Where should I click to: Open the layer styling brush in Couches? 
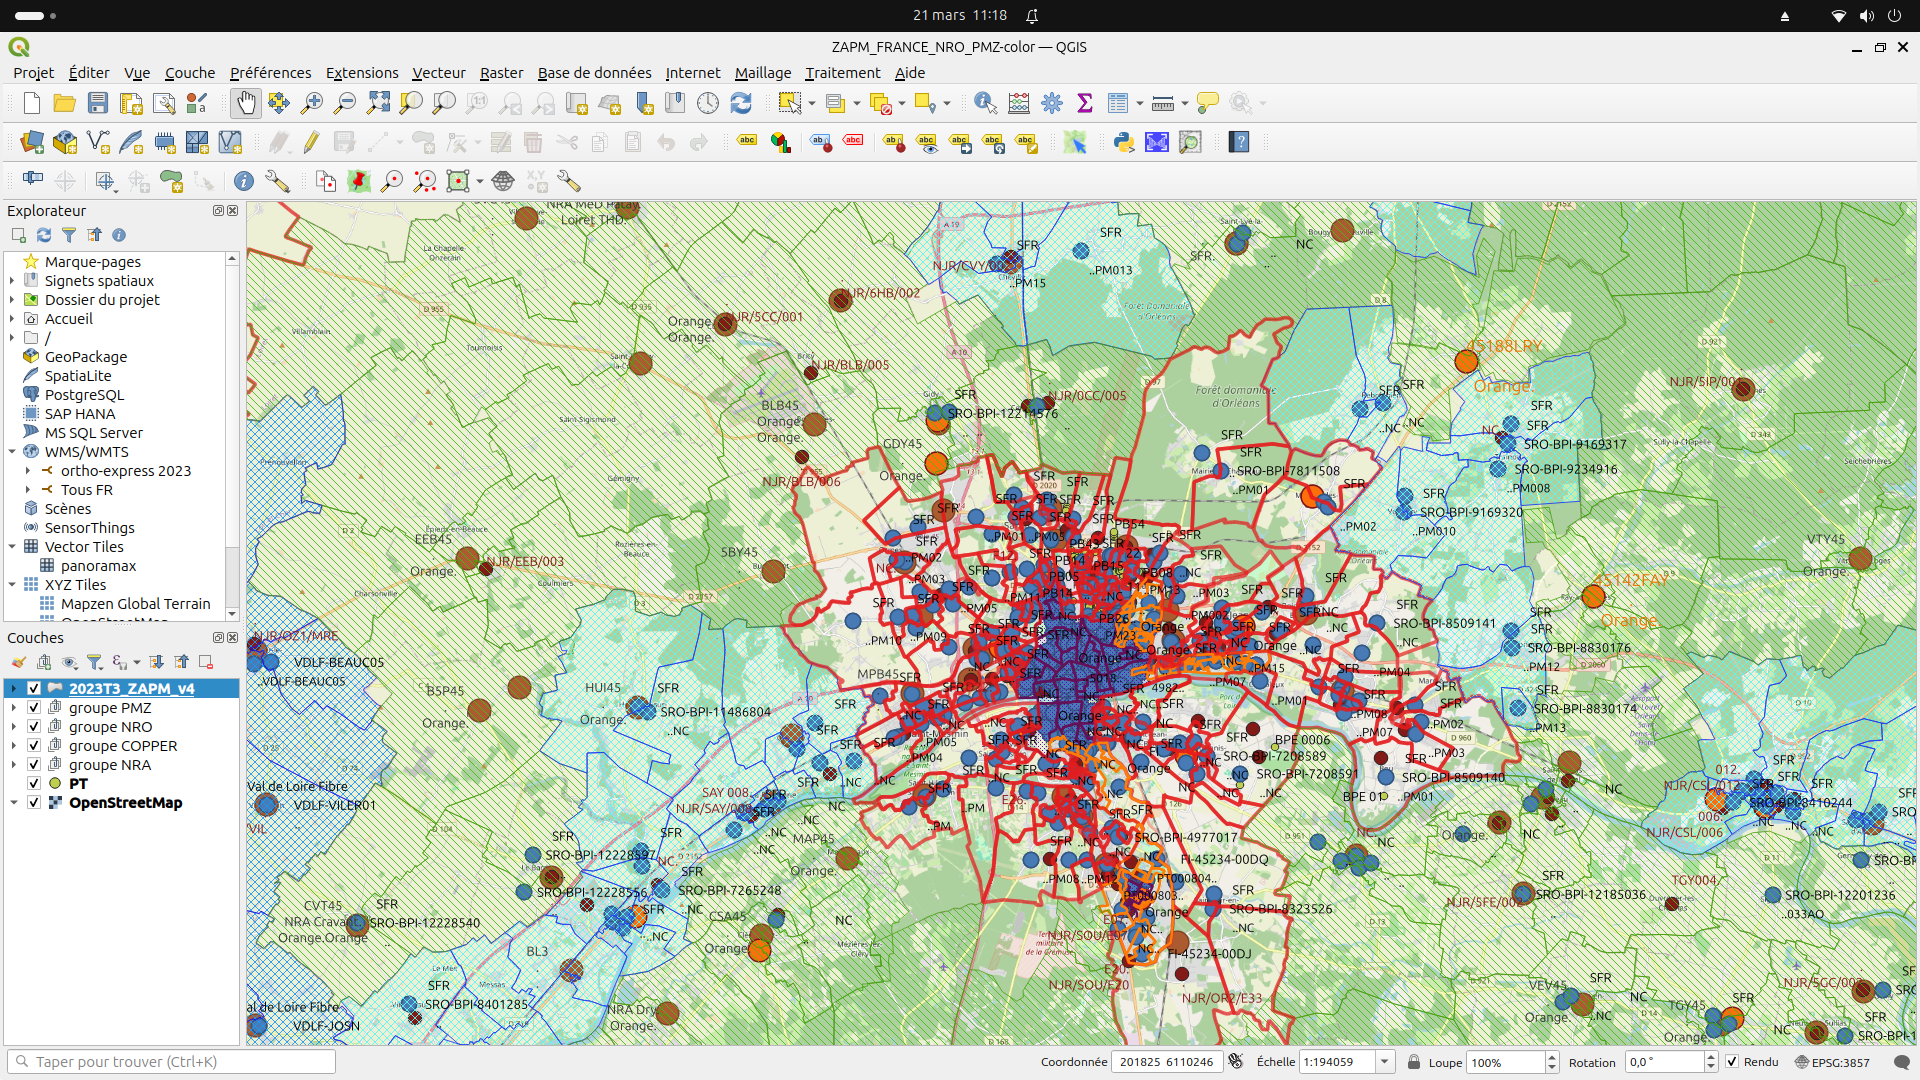(19, 662)
